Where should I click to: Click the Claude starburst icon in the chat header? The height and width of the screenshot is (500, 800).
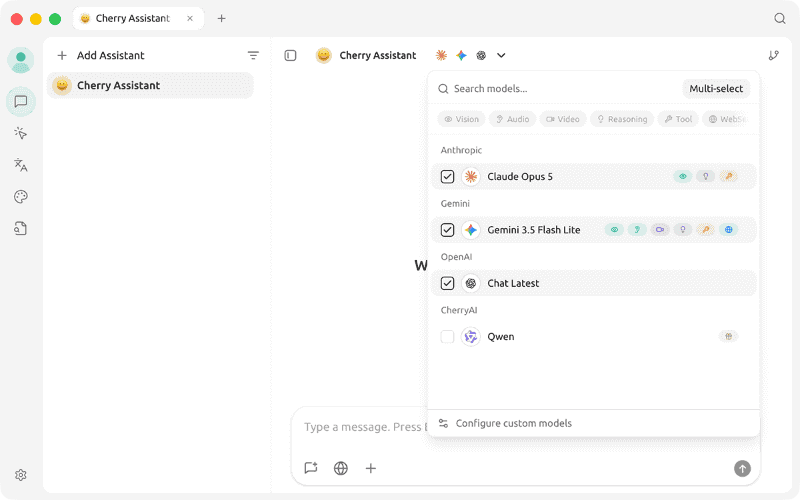pyautogui.click(x=441, y=55)
